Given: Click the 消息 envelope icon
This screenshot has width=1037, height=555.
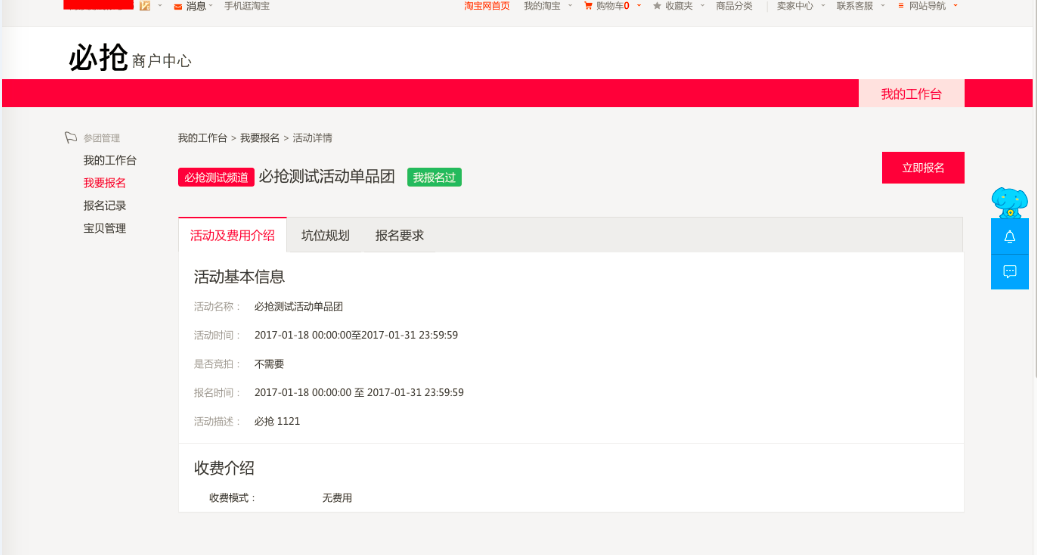Looking at the screenshot, I should point(178,6).
